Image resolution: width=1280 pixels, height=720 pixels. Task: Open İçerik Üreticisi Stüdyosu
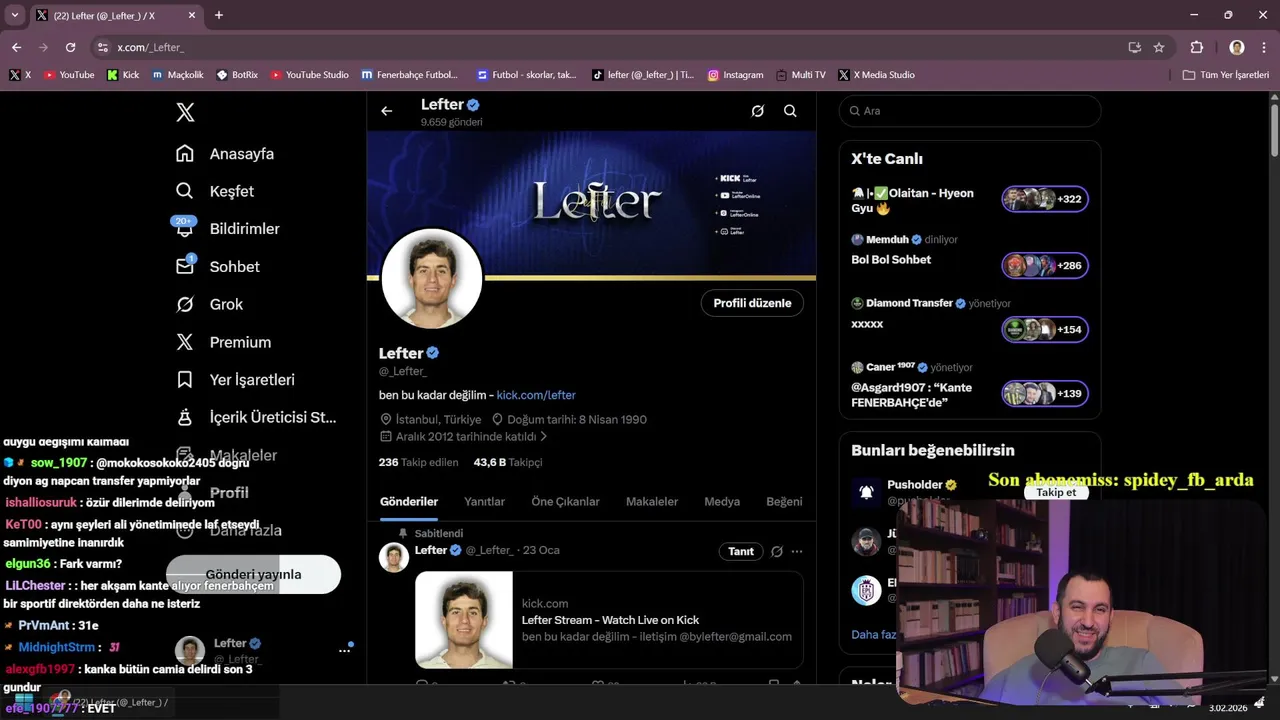click(256, 417)
